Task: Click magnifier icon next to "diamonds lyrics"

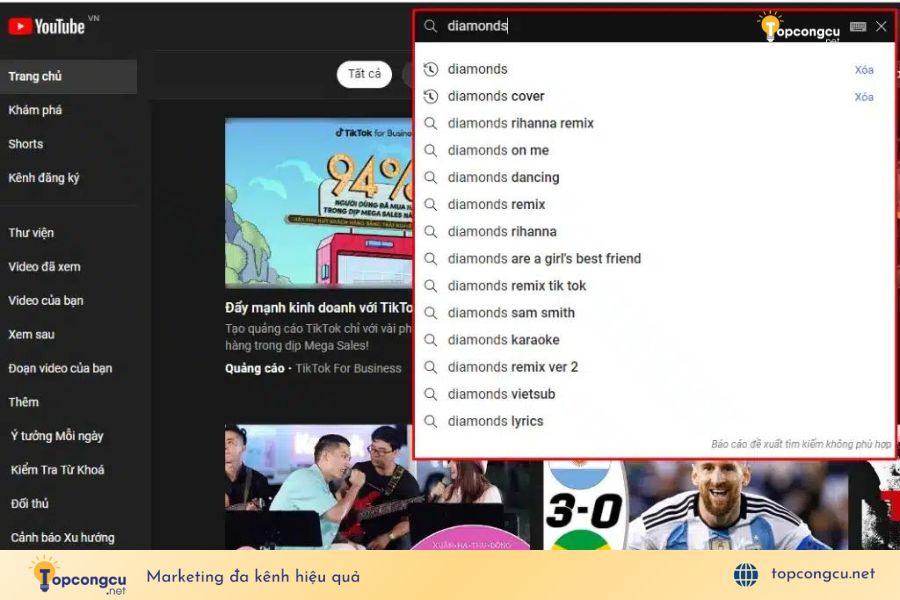Action: [430, 421]
